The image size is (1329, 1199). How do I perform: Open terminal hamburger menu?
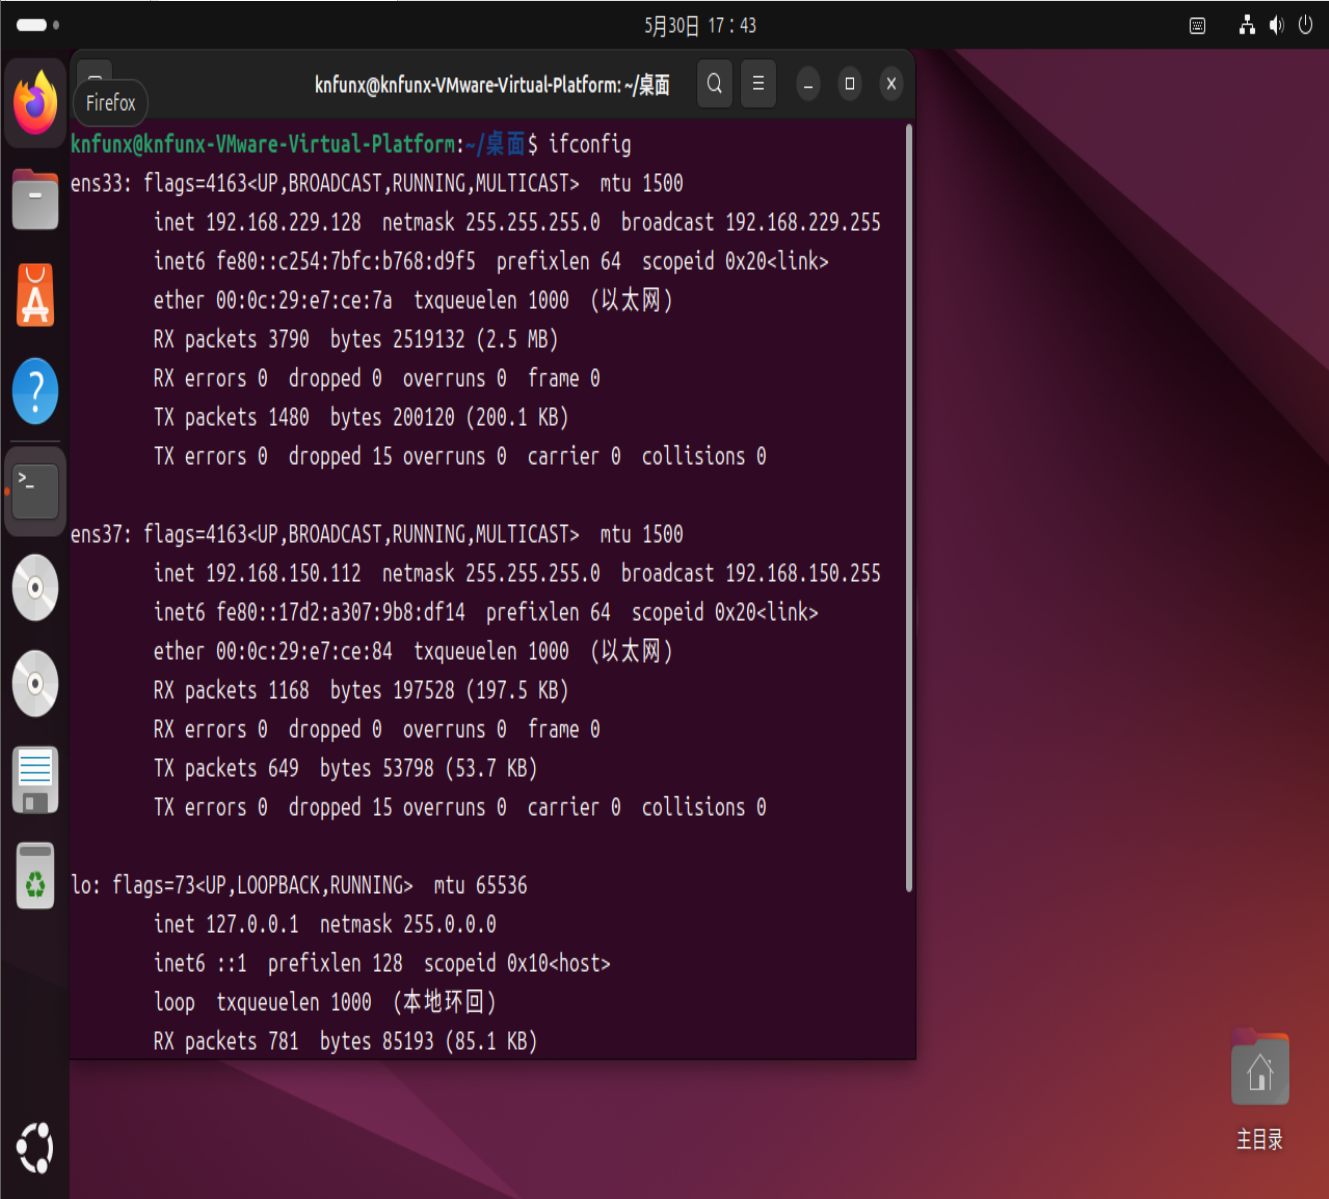coord(758,84)
